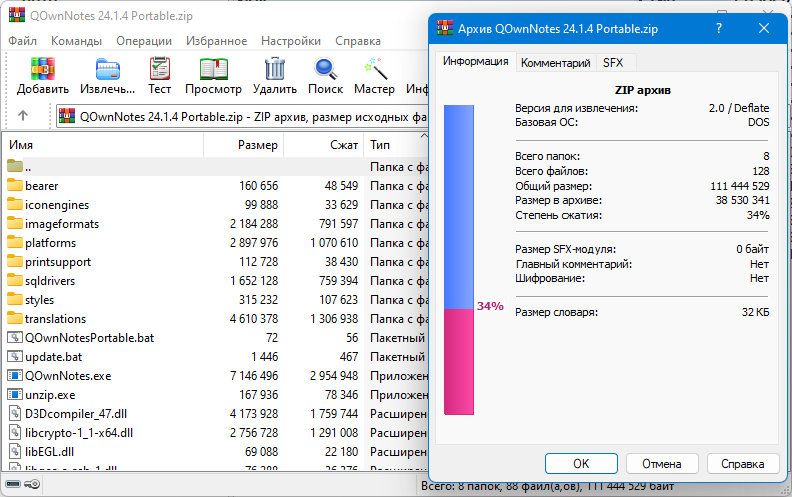This screenshot has width=792, height=497.
Task: Select the QOwnNotes.exe application icon
Action: point(15,375)
